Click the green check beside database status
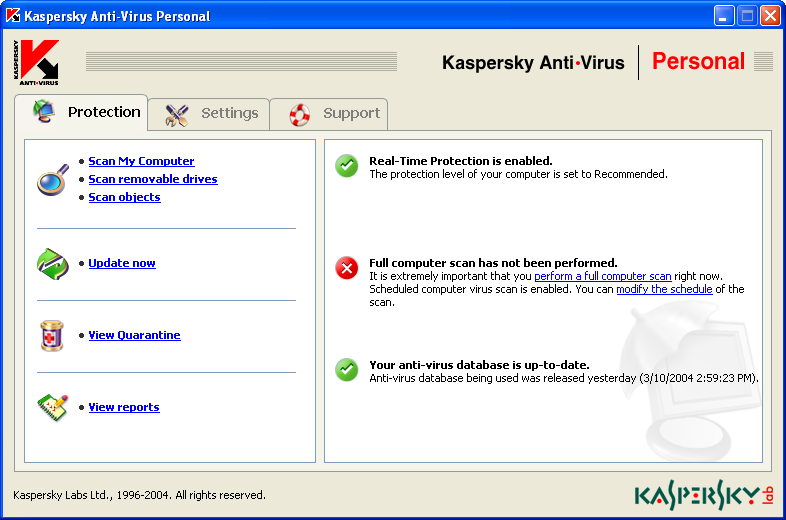This screenshot has width=786, height=520. (x=347, y=369)
